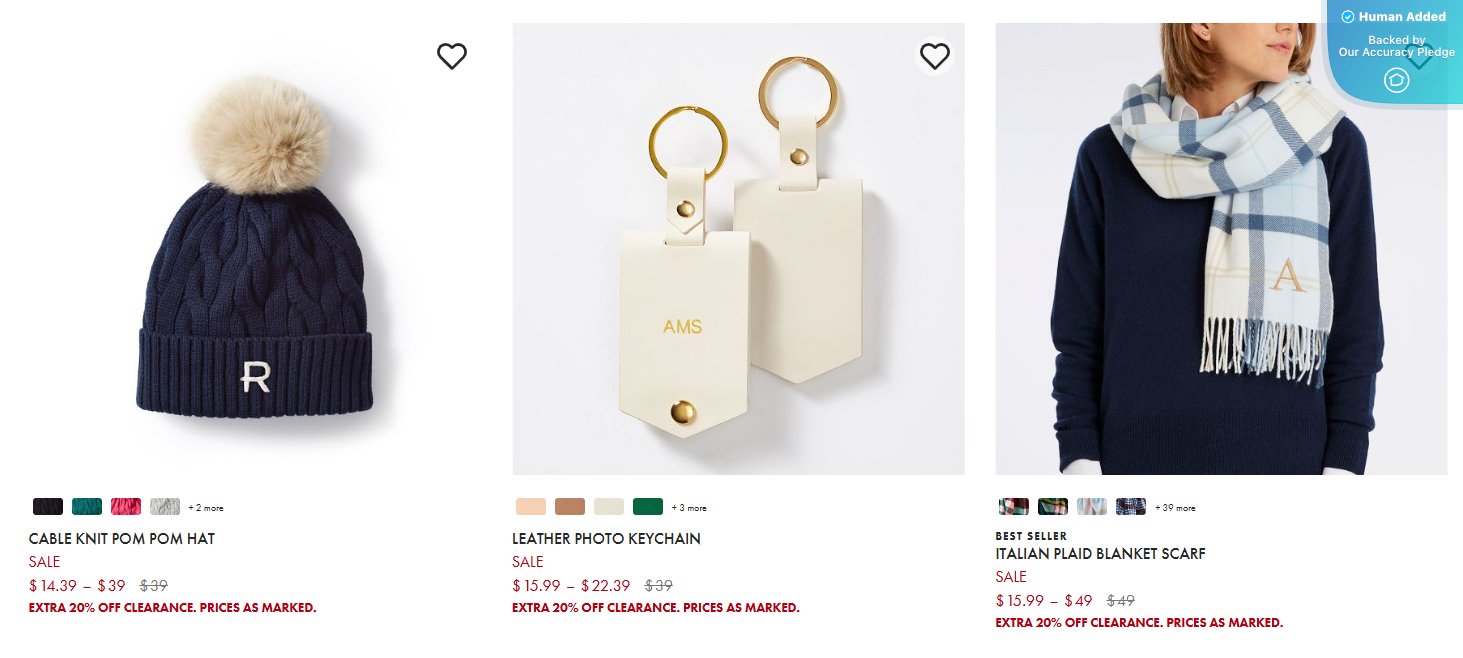The image size is (1463, 658).
Task: Pick the cream keychain color swatch
Action: (609, 507)
